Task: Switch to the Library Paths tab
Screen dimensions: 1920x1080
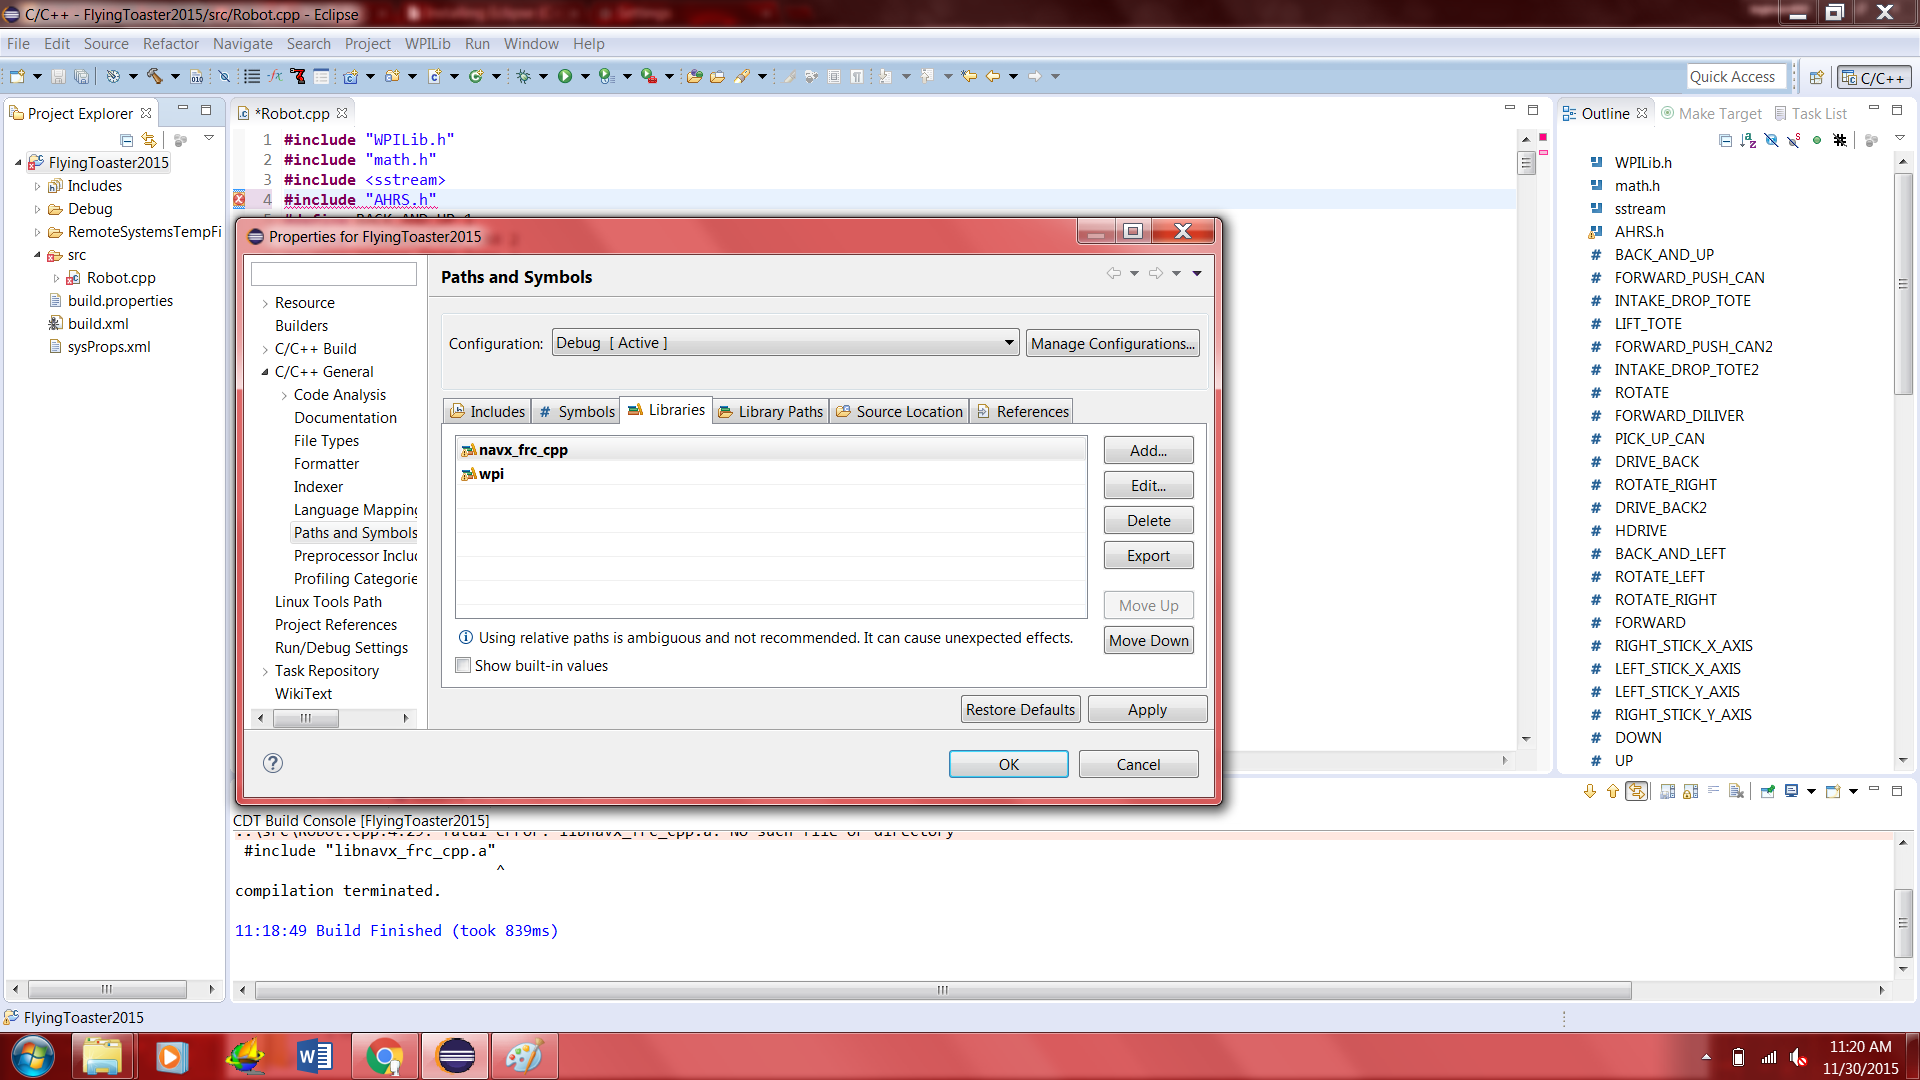Action: 770,411
